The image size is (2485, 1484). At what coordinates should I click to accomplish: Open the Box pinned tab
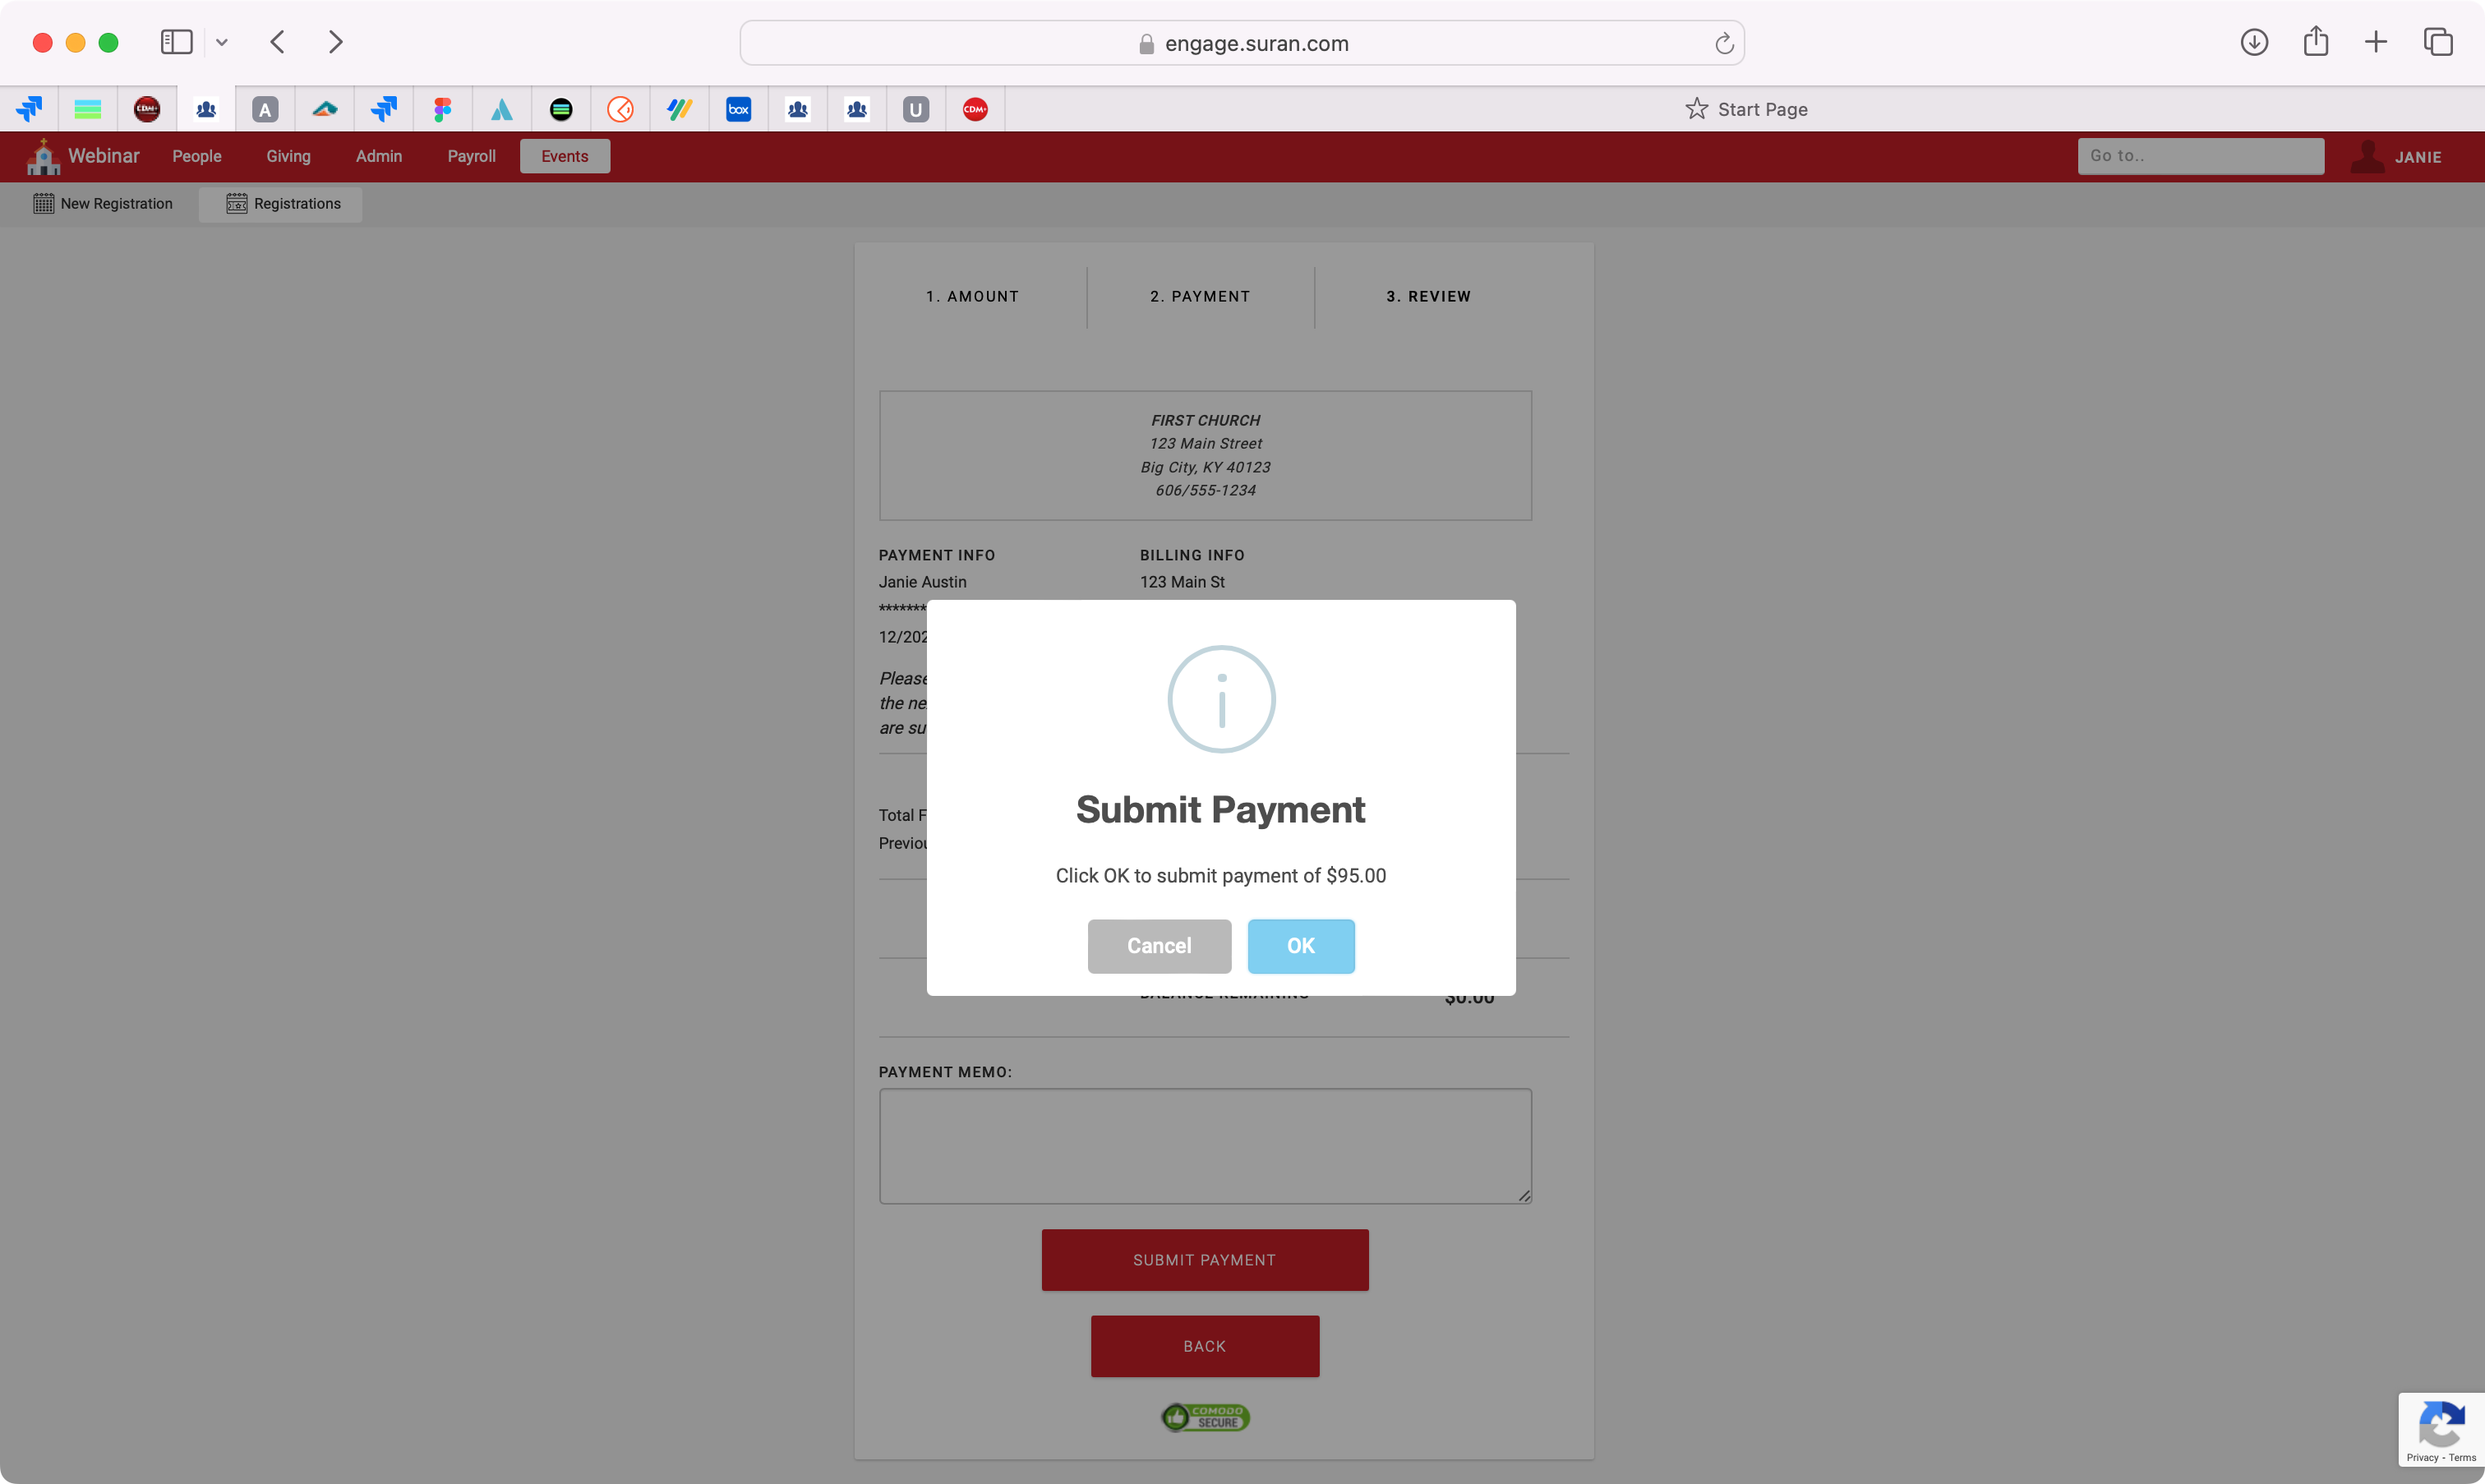(x=738, y=109)
